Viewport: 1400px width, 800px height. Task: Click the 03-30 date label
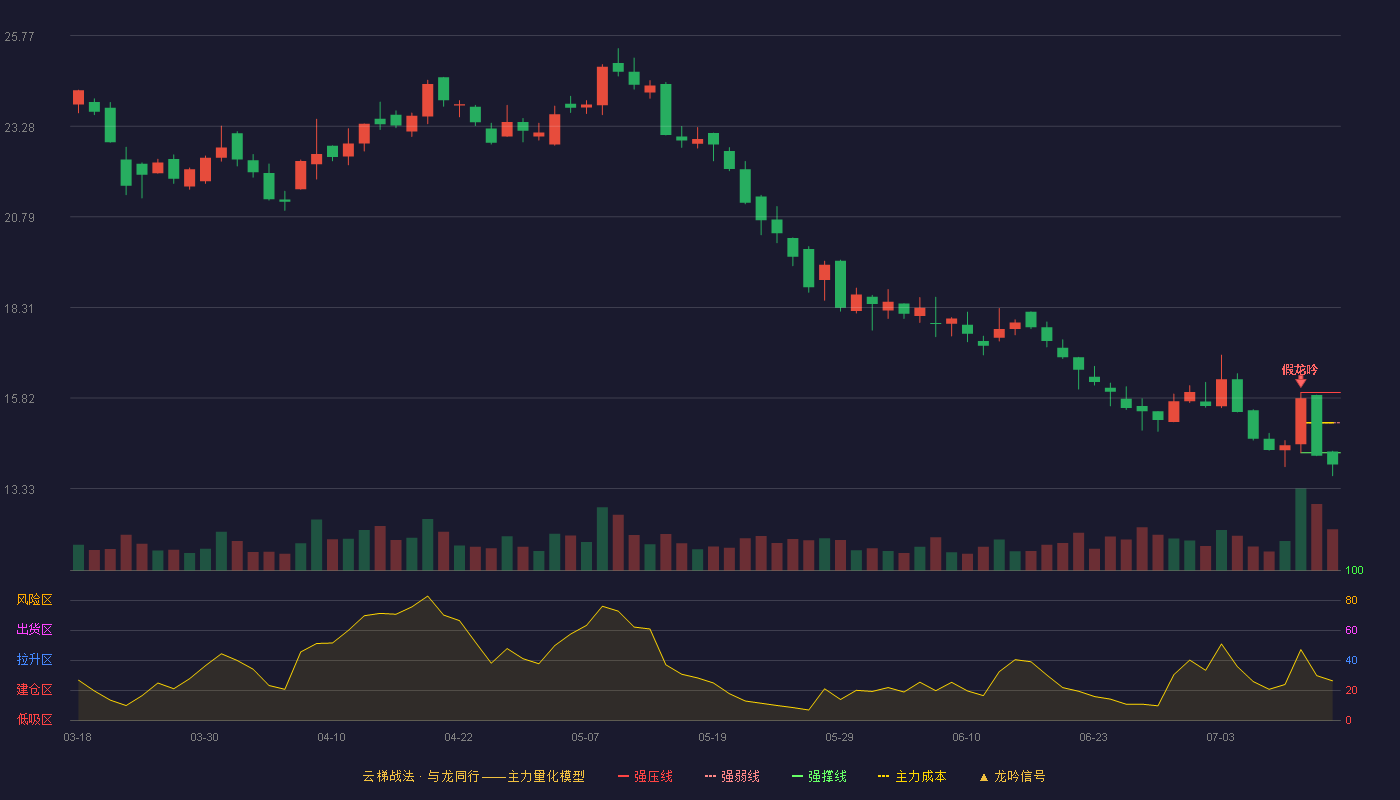204,737
